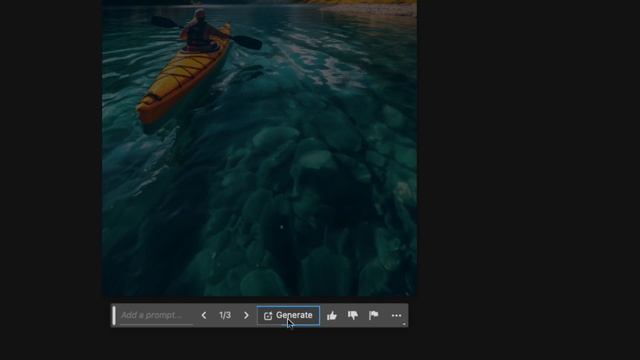Viewport: 640px width, 360px height.
Task: Click the kayak image on canvas
Action: (x=259, y=148)
